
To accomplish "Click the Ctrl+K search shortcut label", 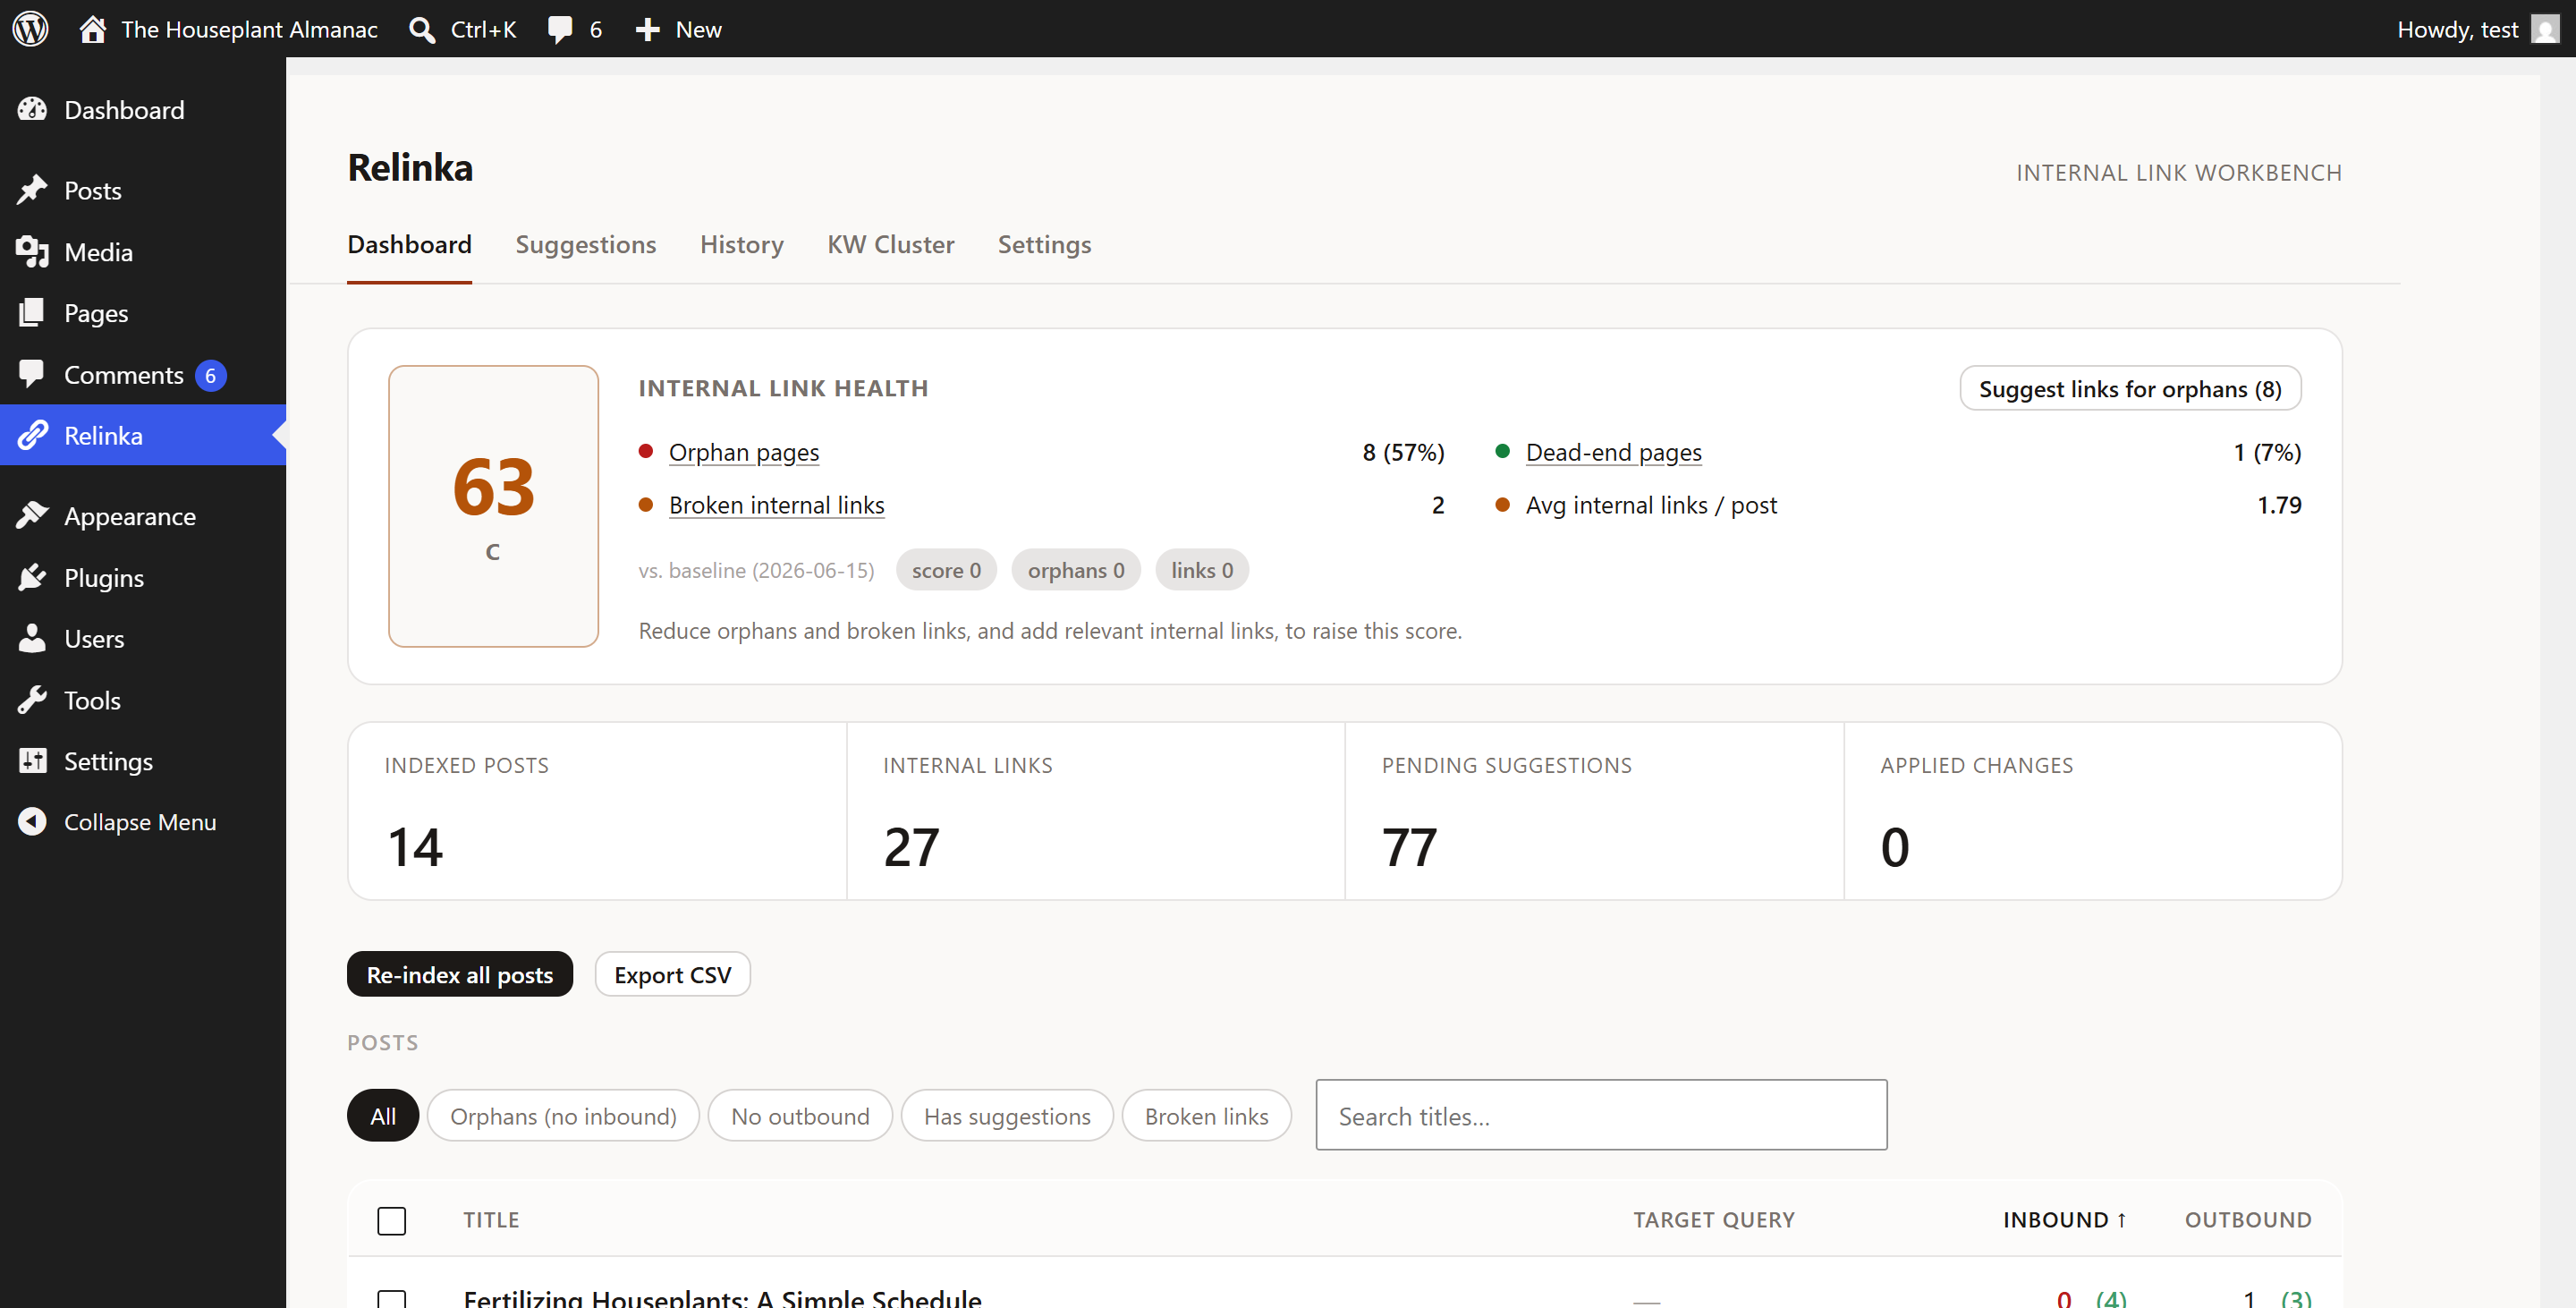I will (x=483, y=29).
